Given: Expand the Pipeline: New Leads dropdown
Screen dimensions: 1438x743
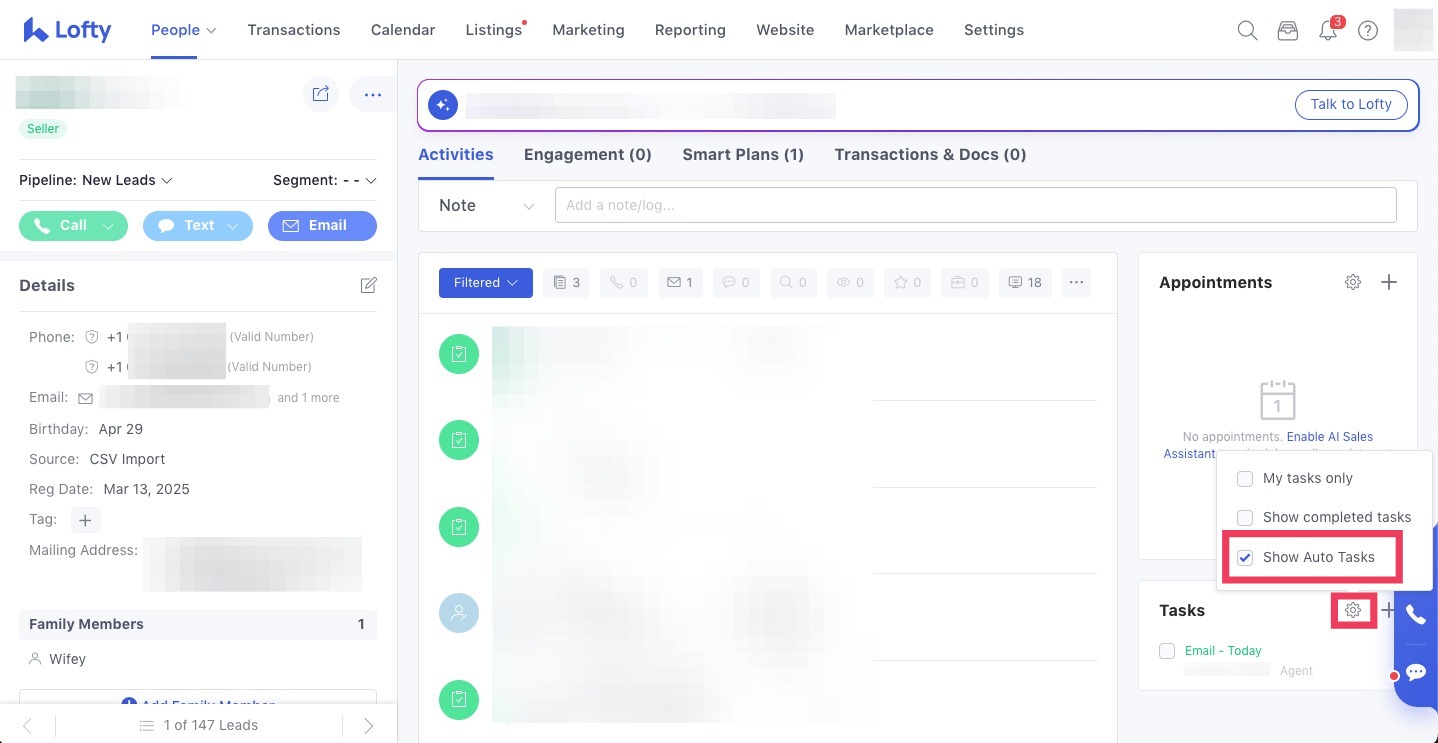Looking at the screenshot, I should (x=96, y=181).
